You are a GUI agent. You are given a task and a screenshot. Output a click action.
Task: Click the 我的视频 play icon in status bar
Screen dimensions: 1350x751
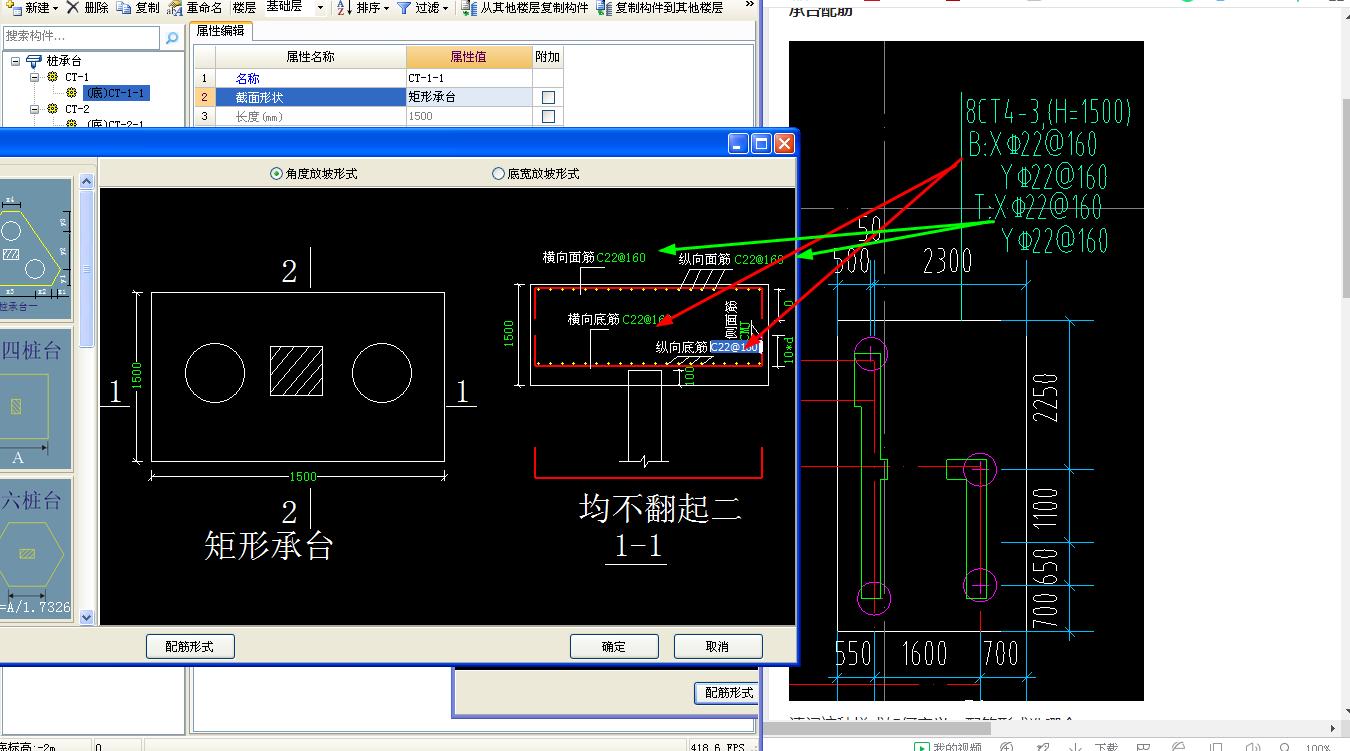click(921, 746)
